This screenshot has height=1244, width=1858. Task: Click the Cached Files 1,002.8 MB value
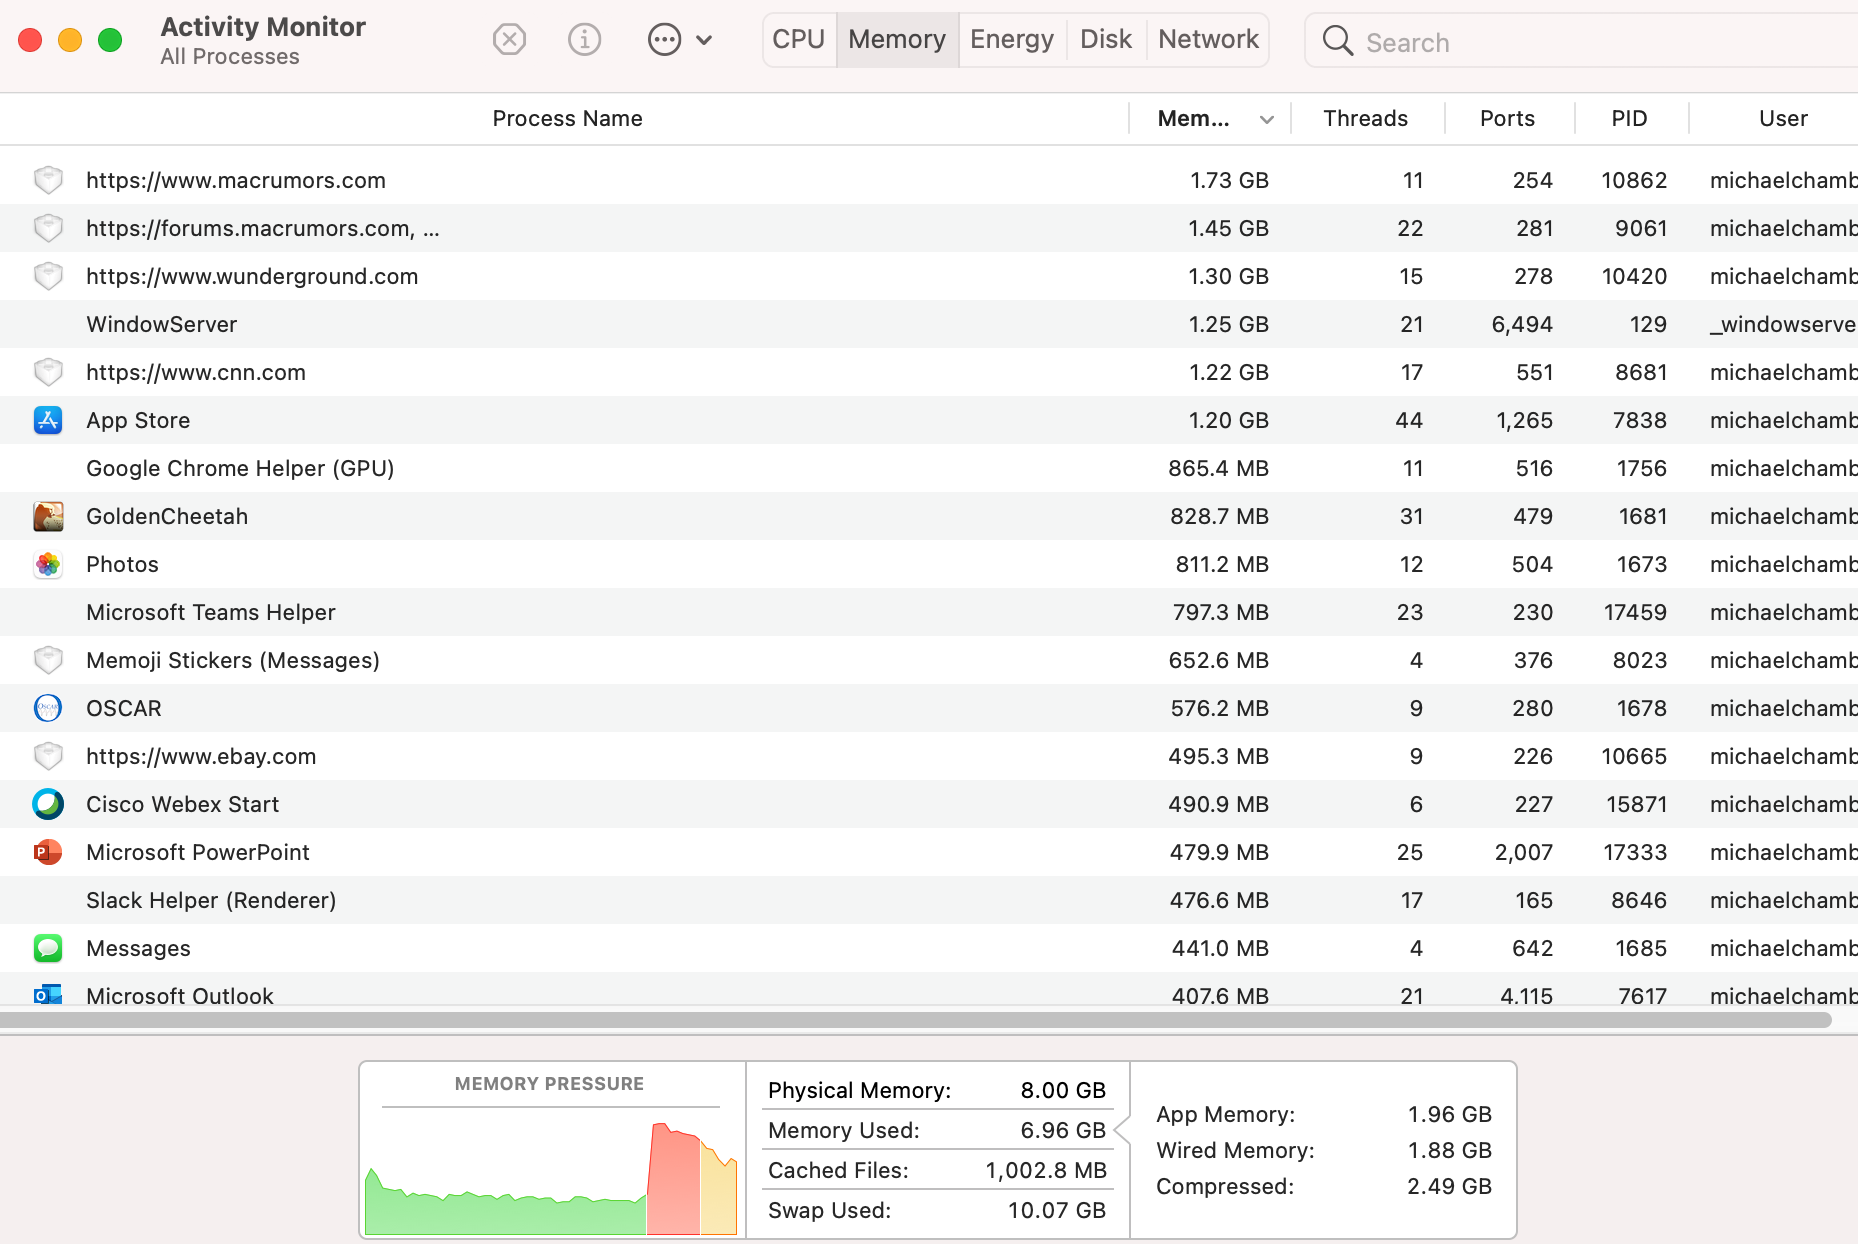pyautogui.click(x=1046, y=1170)
